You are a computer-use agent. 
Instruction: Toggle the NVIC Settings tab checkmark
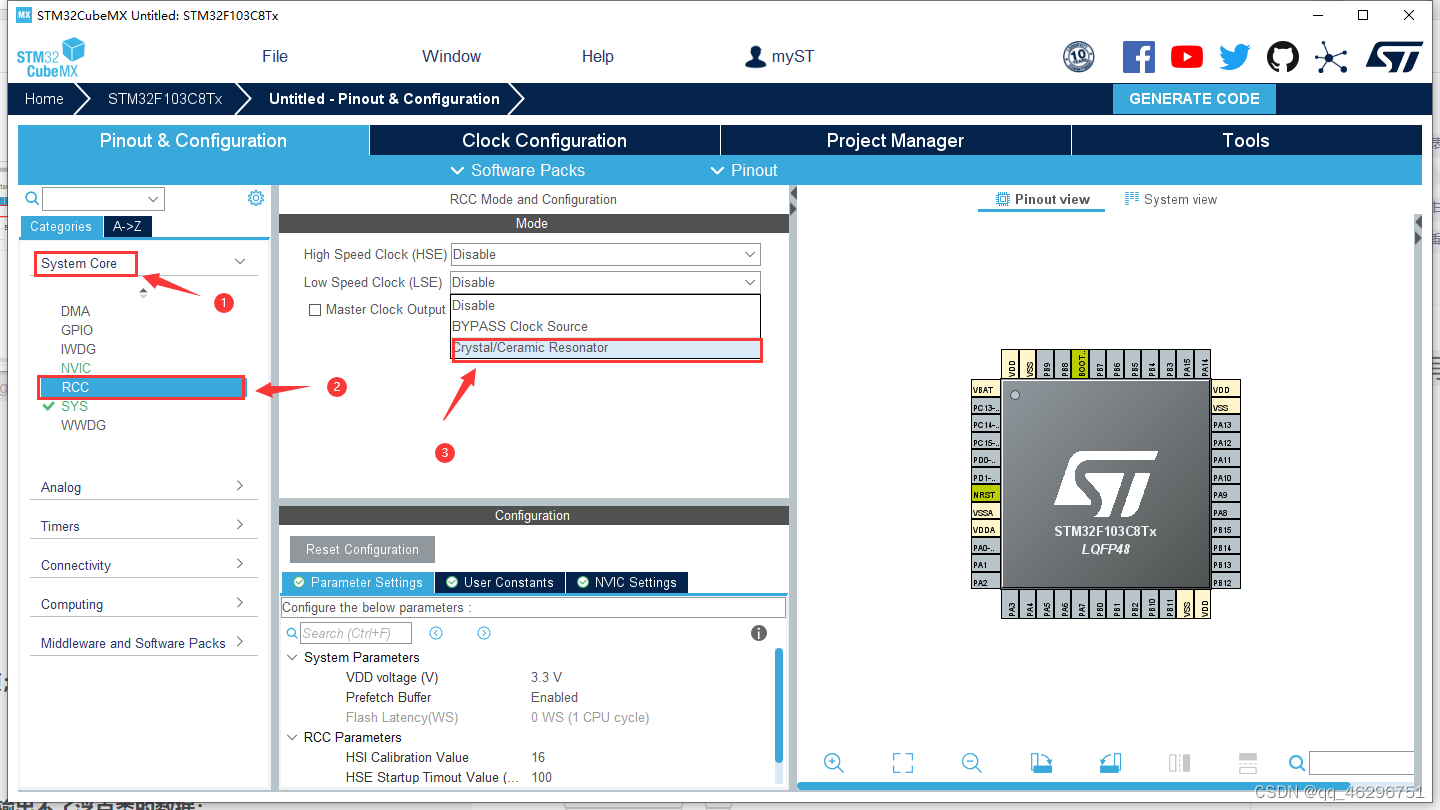pyautogui.click(x=583, y=582)
